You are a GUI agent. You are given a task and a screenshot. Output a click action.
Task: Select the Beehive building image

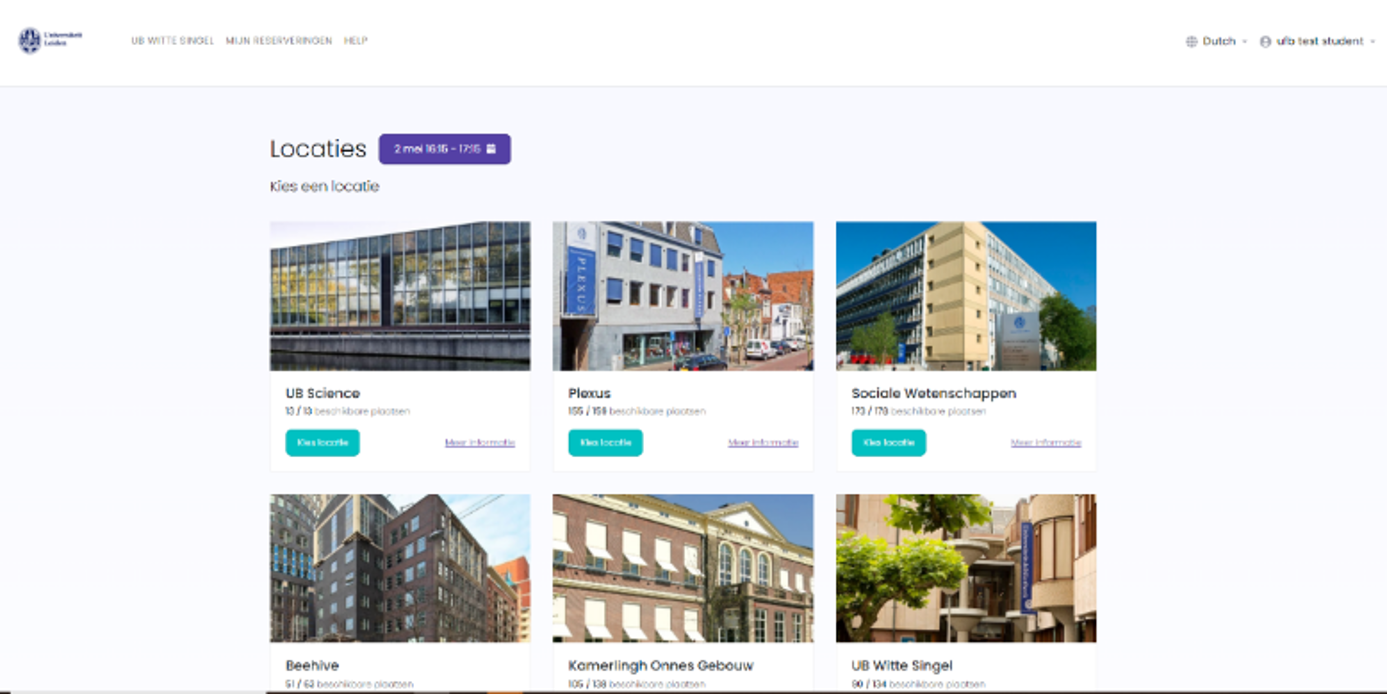[x=400, y=568]
